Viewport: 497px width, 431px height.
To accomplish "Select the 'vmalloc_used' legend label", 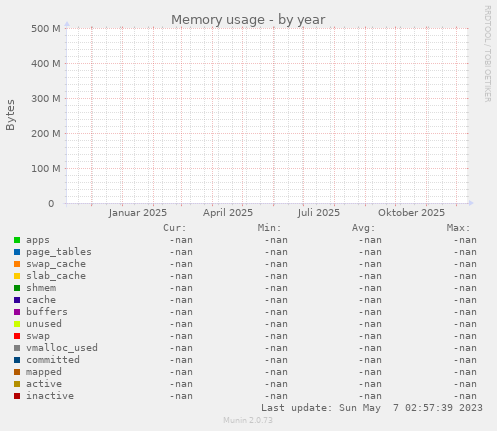I will click(x=62, y=348).
